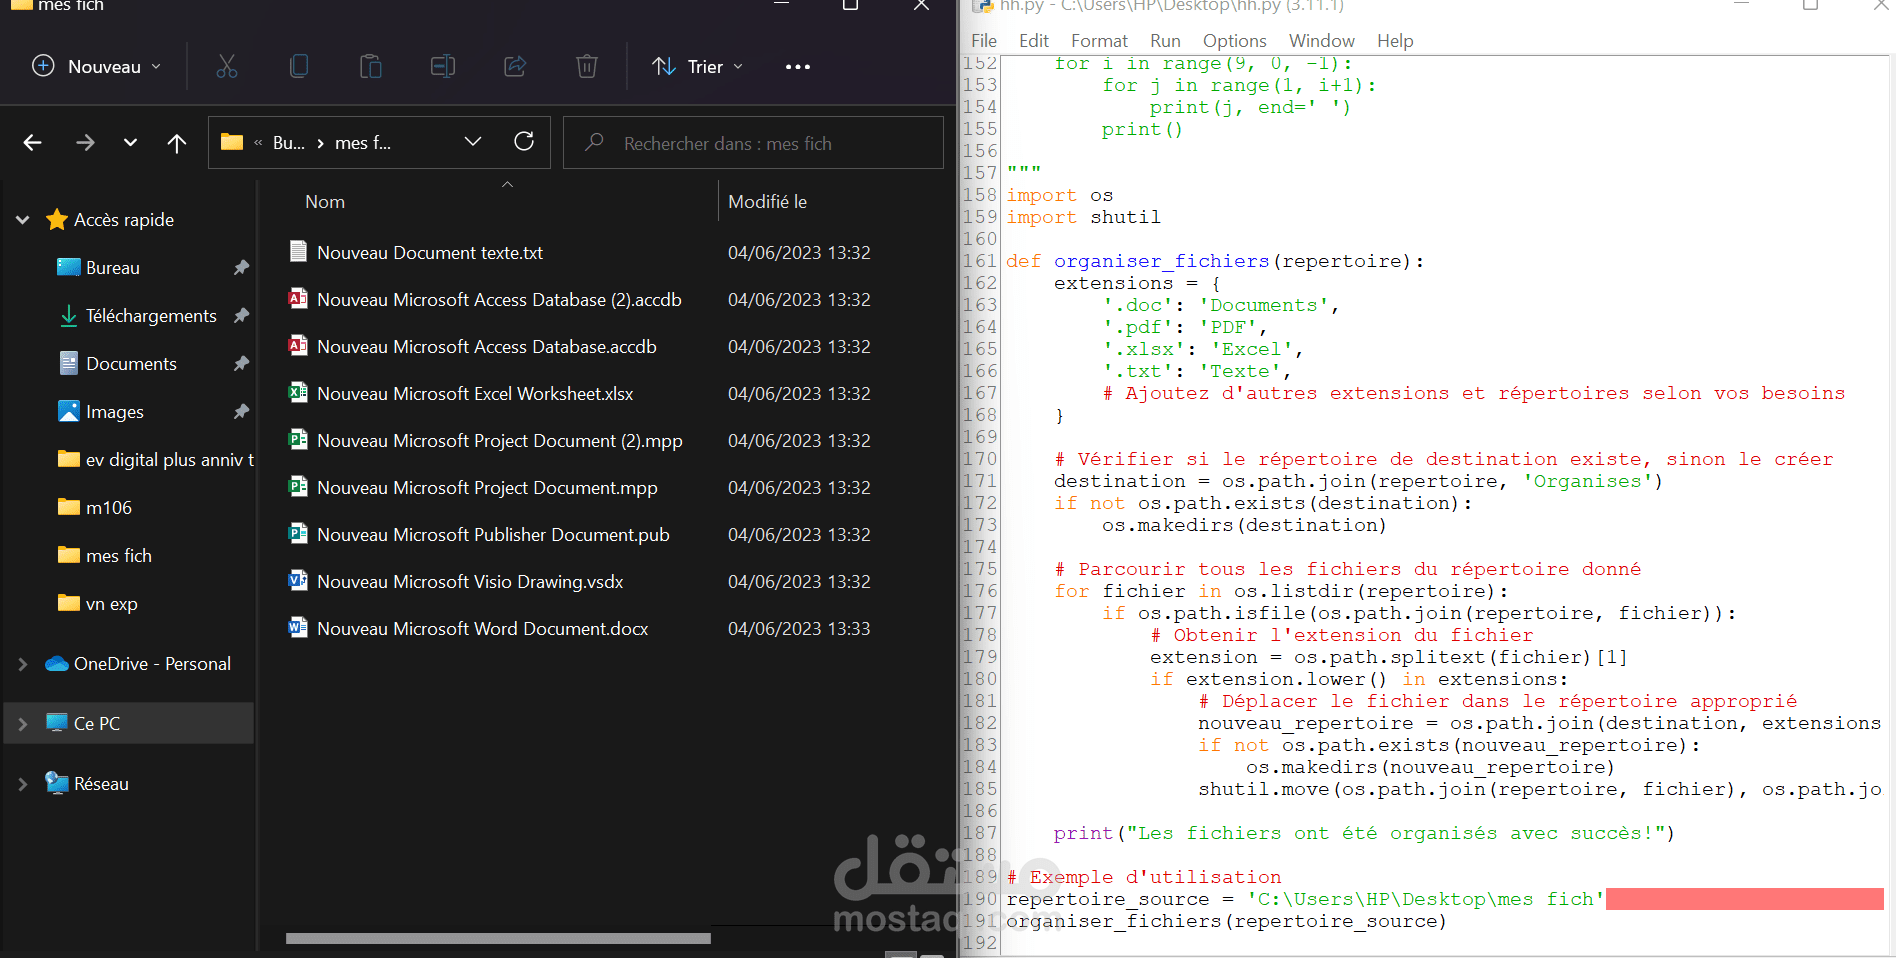1896x958 pixels.
Task: Open the Window menu in IDLE
Action: [1321, 41]
